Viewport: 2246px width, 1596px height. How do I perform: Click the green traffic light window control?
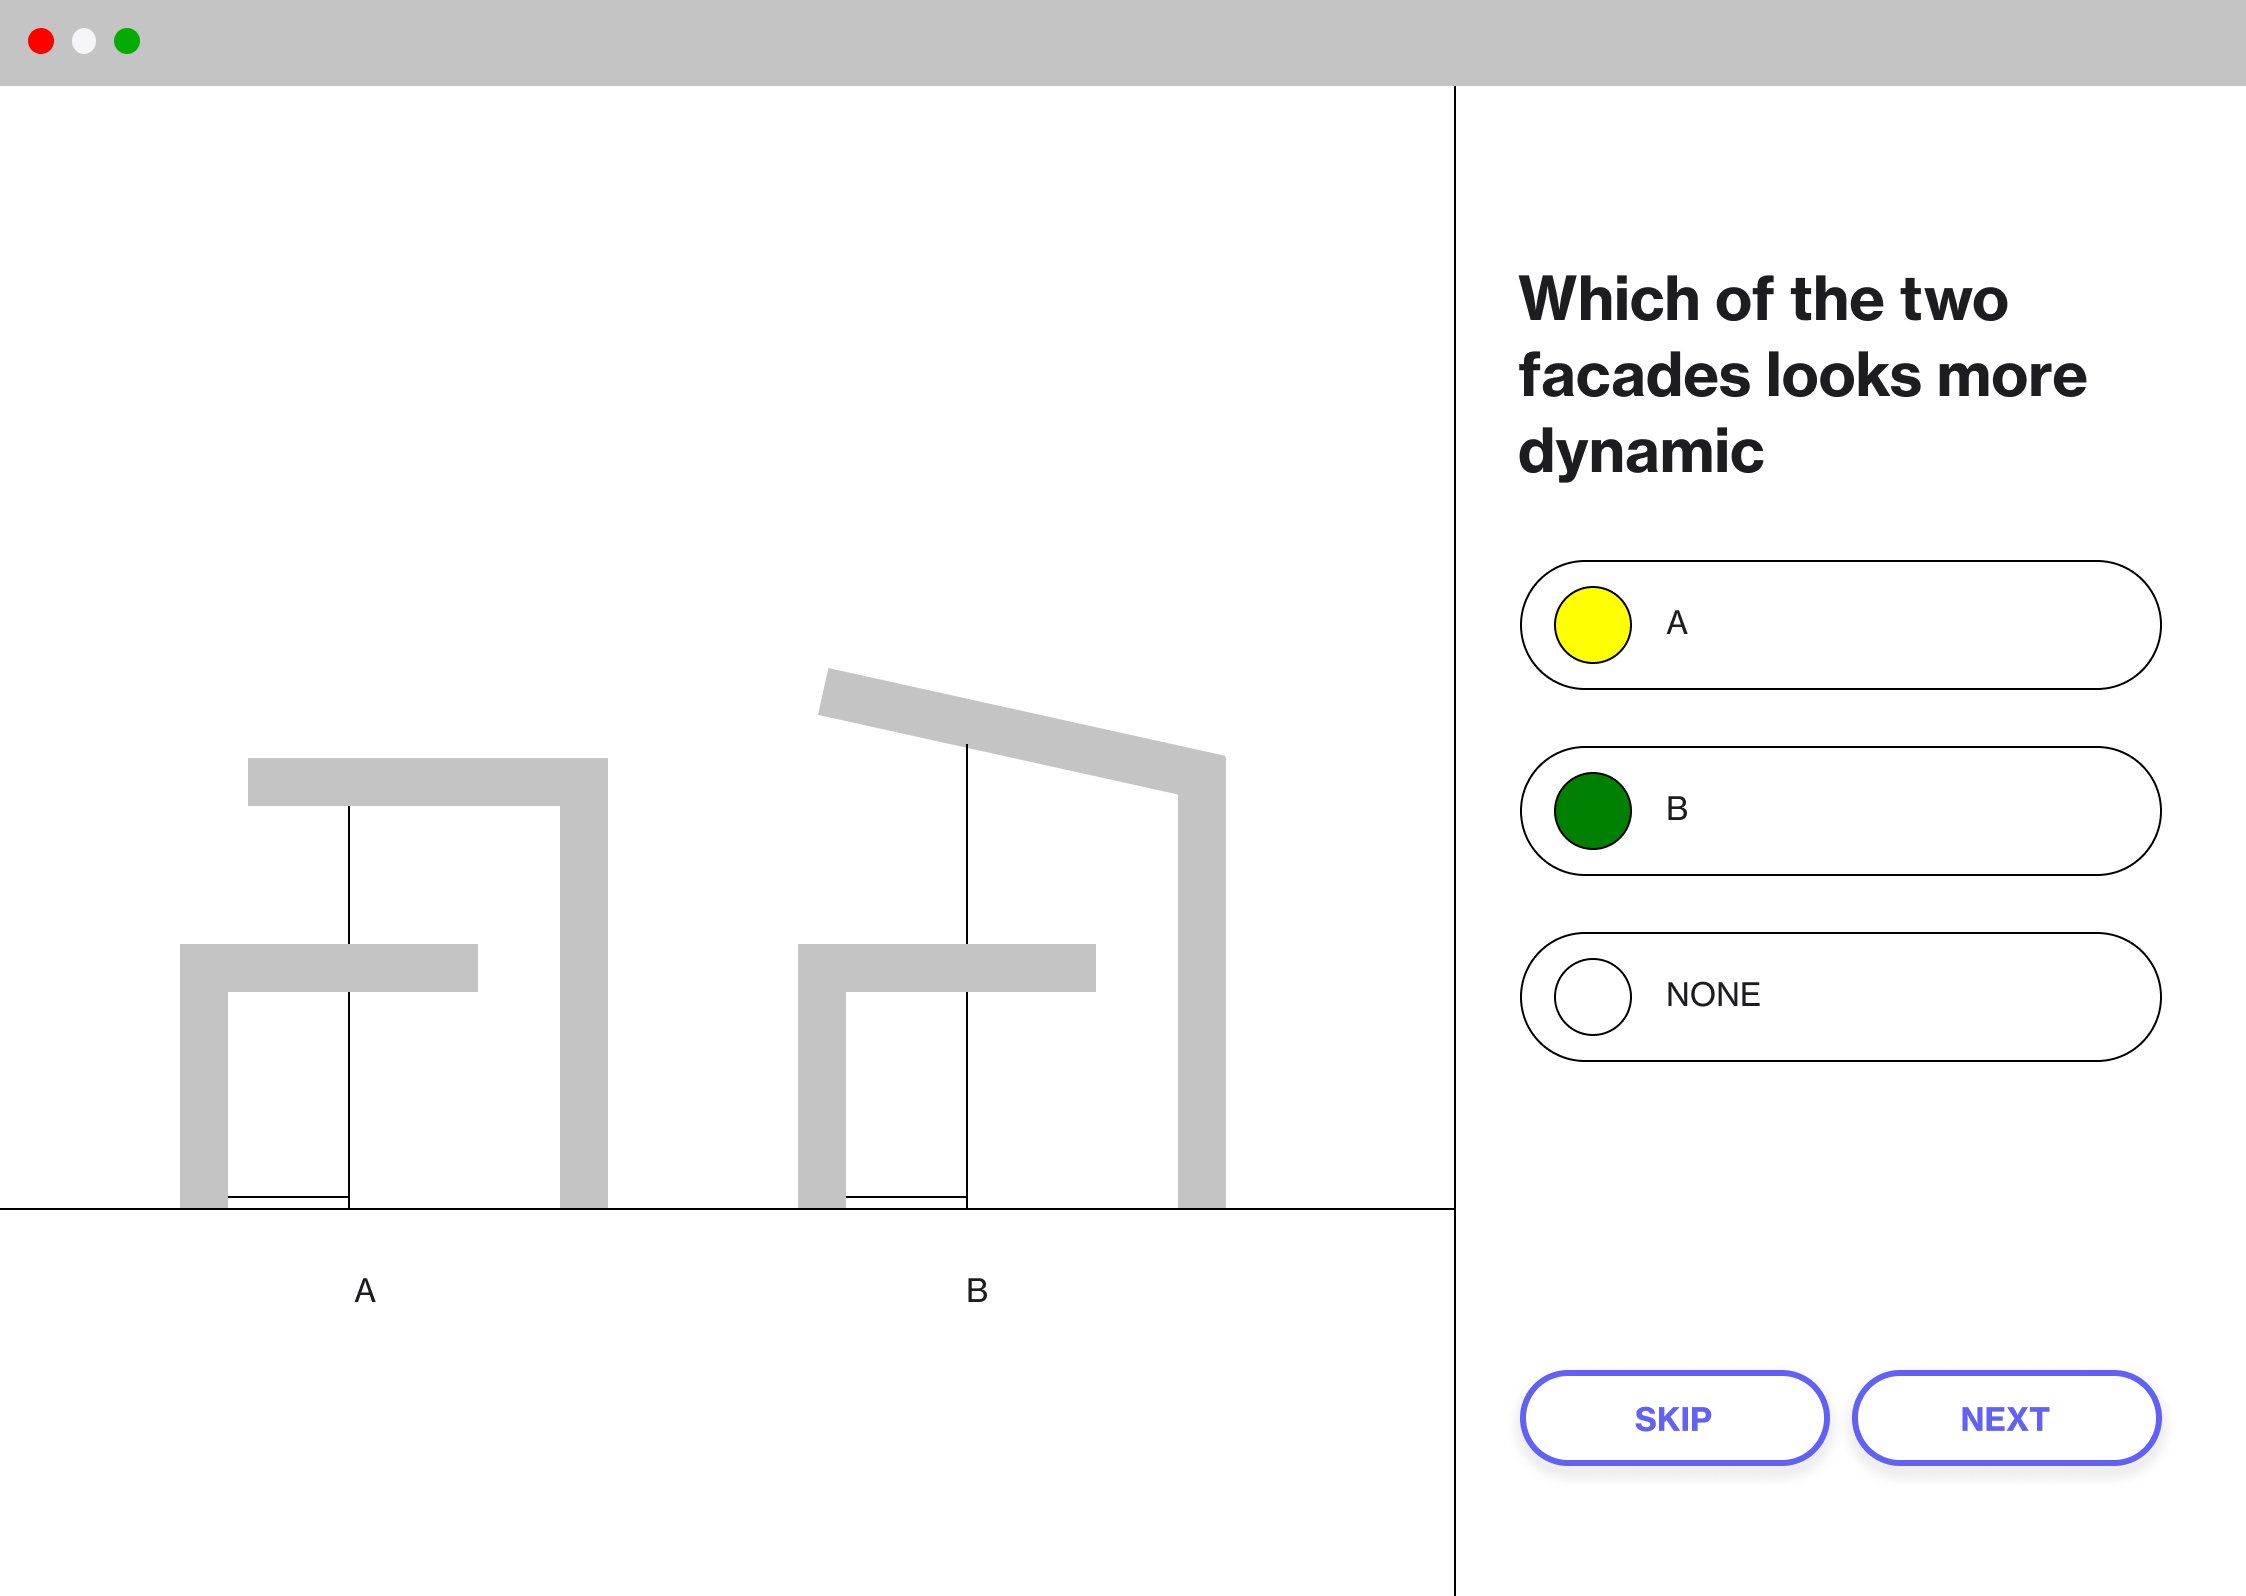tap(128, 41)
